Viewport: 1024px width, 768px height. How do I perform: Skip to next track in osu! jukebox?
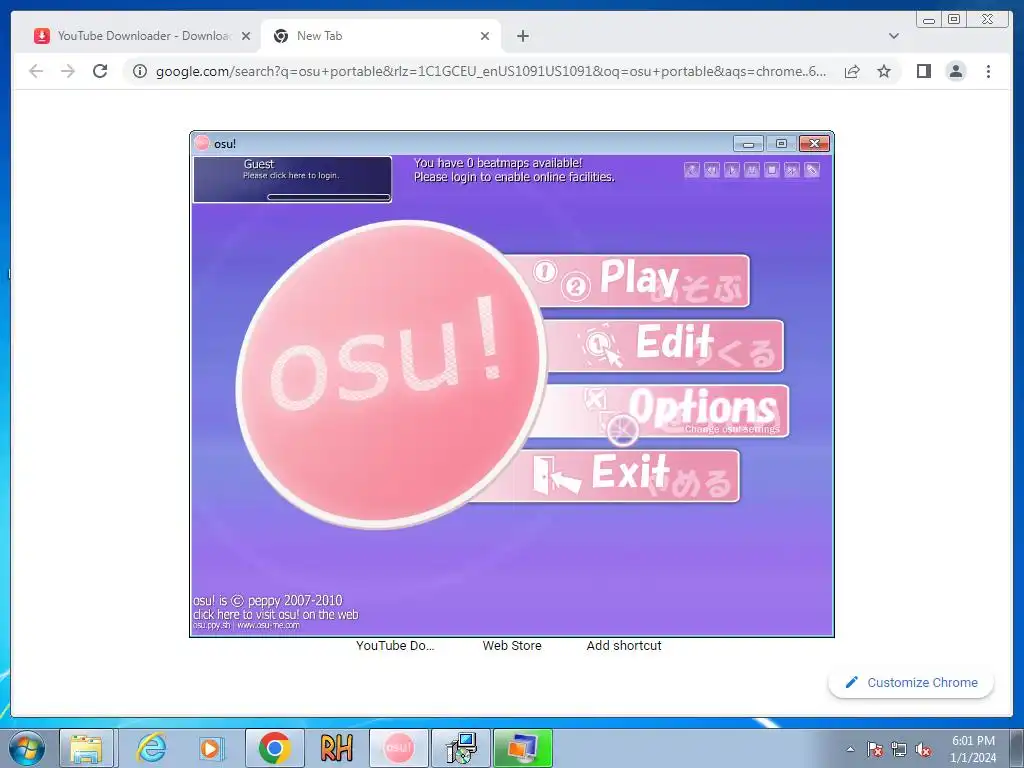792,170
